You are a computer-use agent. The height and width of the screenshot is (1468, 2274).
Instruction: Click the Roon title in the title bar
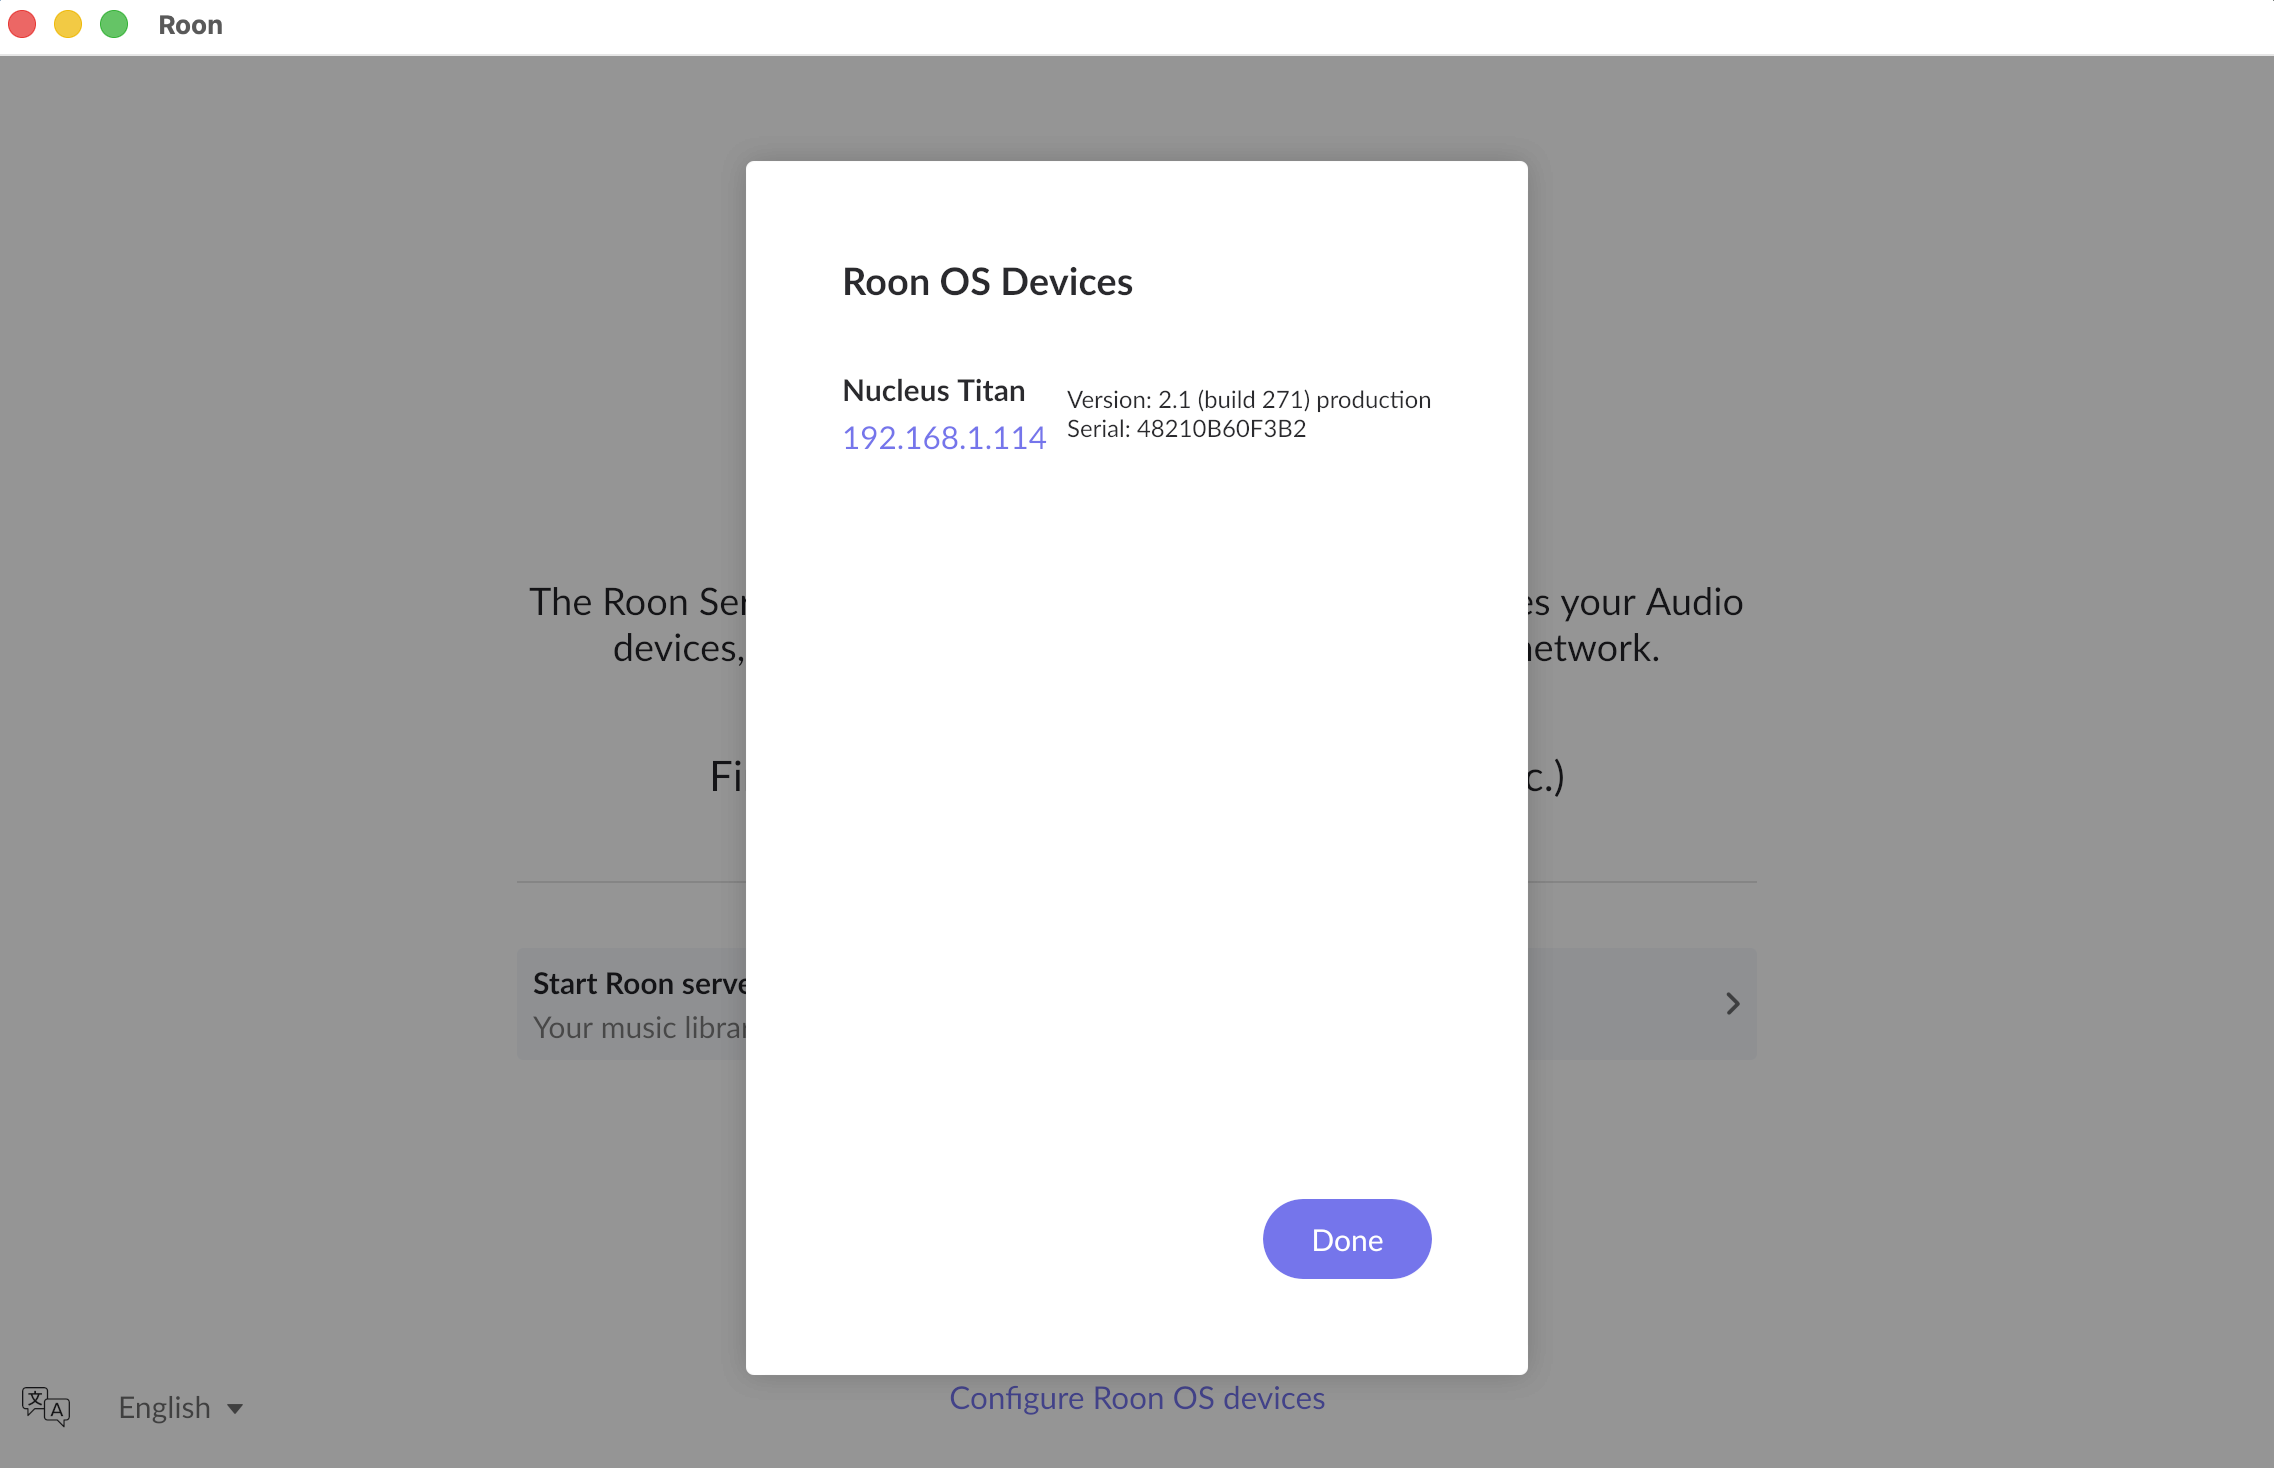(x=190, y=25)
